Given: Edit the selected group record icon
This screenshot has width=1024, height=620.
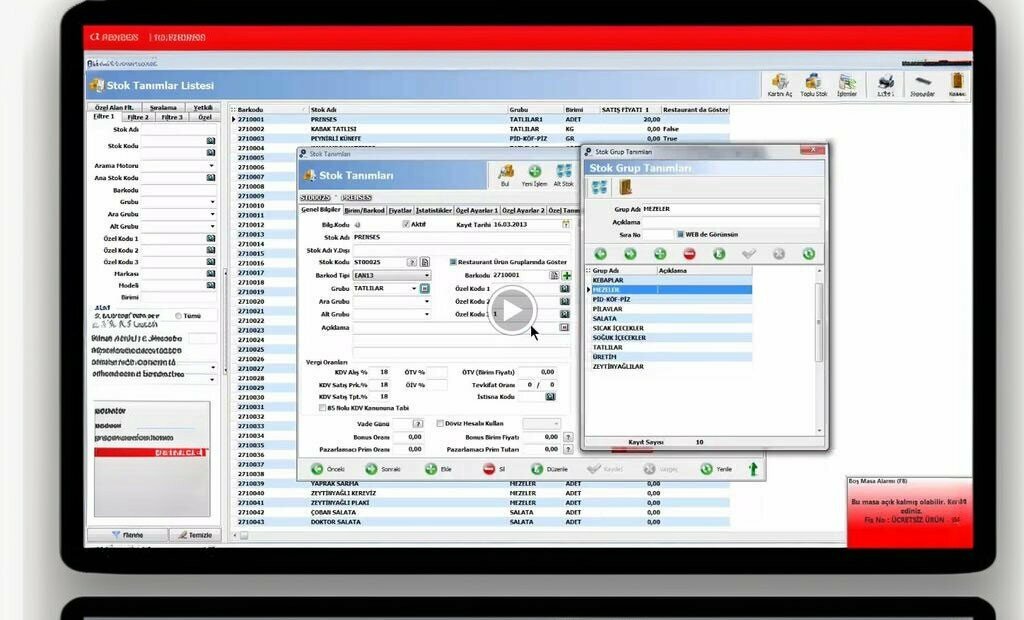Looking at the screenshot, I should click(719, 253).
